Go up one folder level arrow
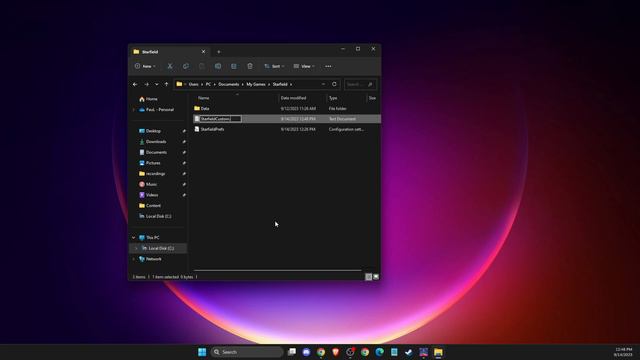Screen dimensions: 640x360 167,84
